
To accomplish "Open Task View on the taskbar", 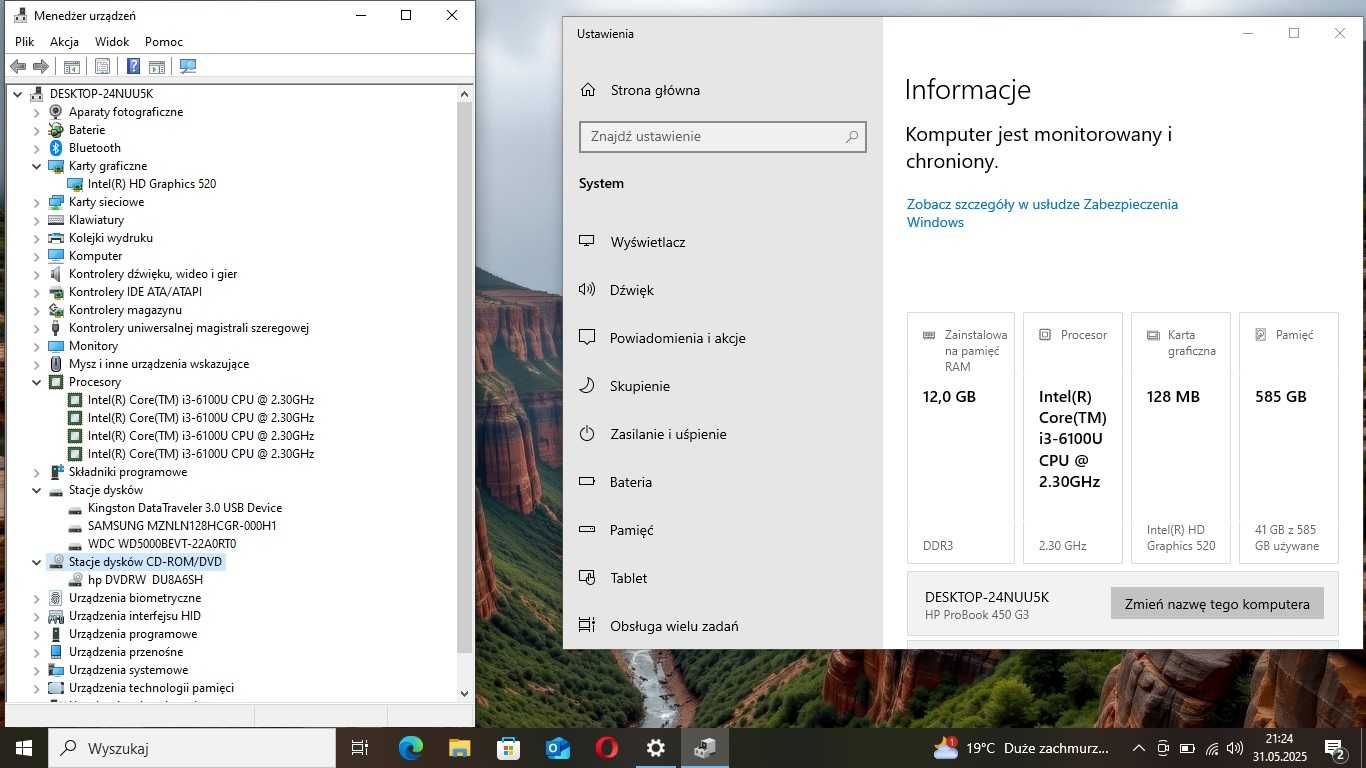I will (x=360, y=748).
